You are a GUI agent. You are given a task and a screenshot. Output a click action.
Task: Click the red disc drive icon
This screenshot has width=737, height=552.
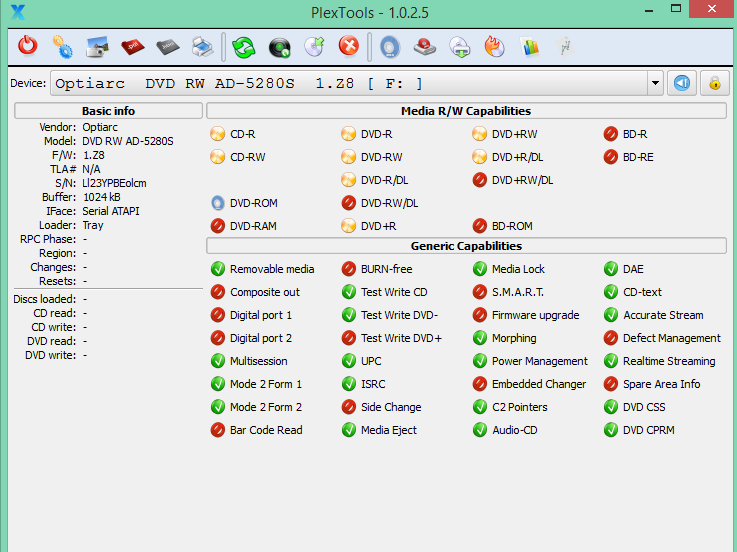pyautogui.click(x=424, y=47)
